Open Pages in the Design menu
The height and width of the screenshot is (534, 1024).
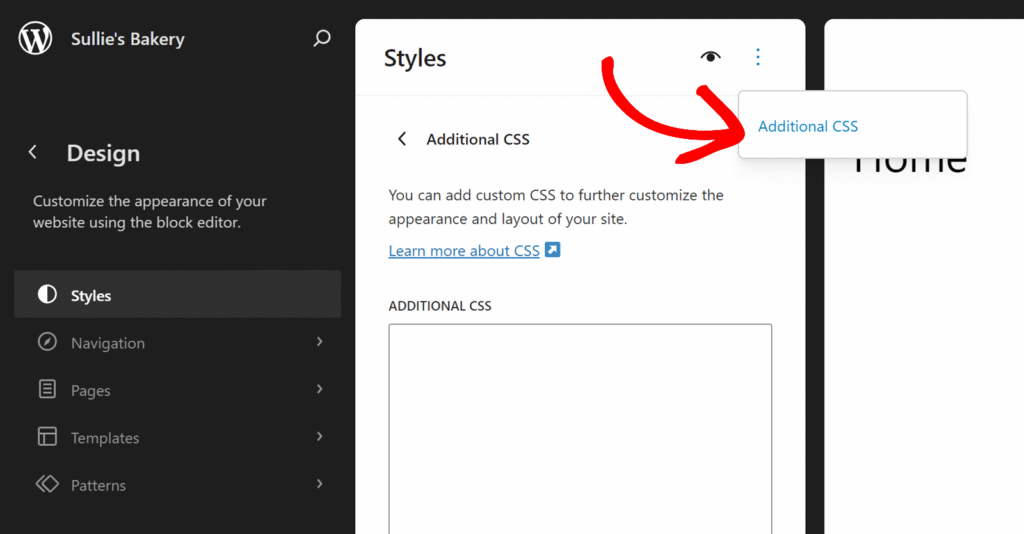pos(178,390)
